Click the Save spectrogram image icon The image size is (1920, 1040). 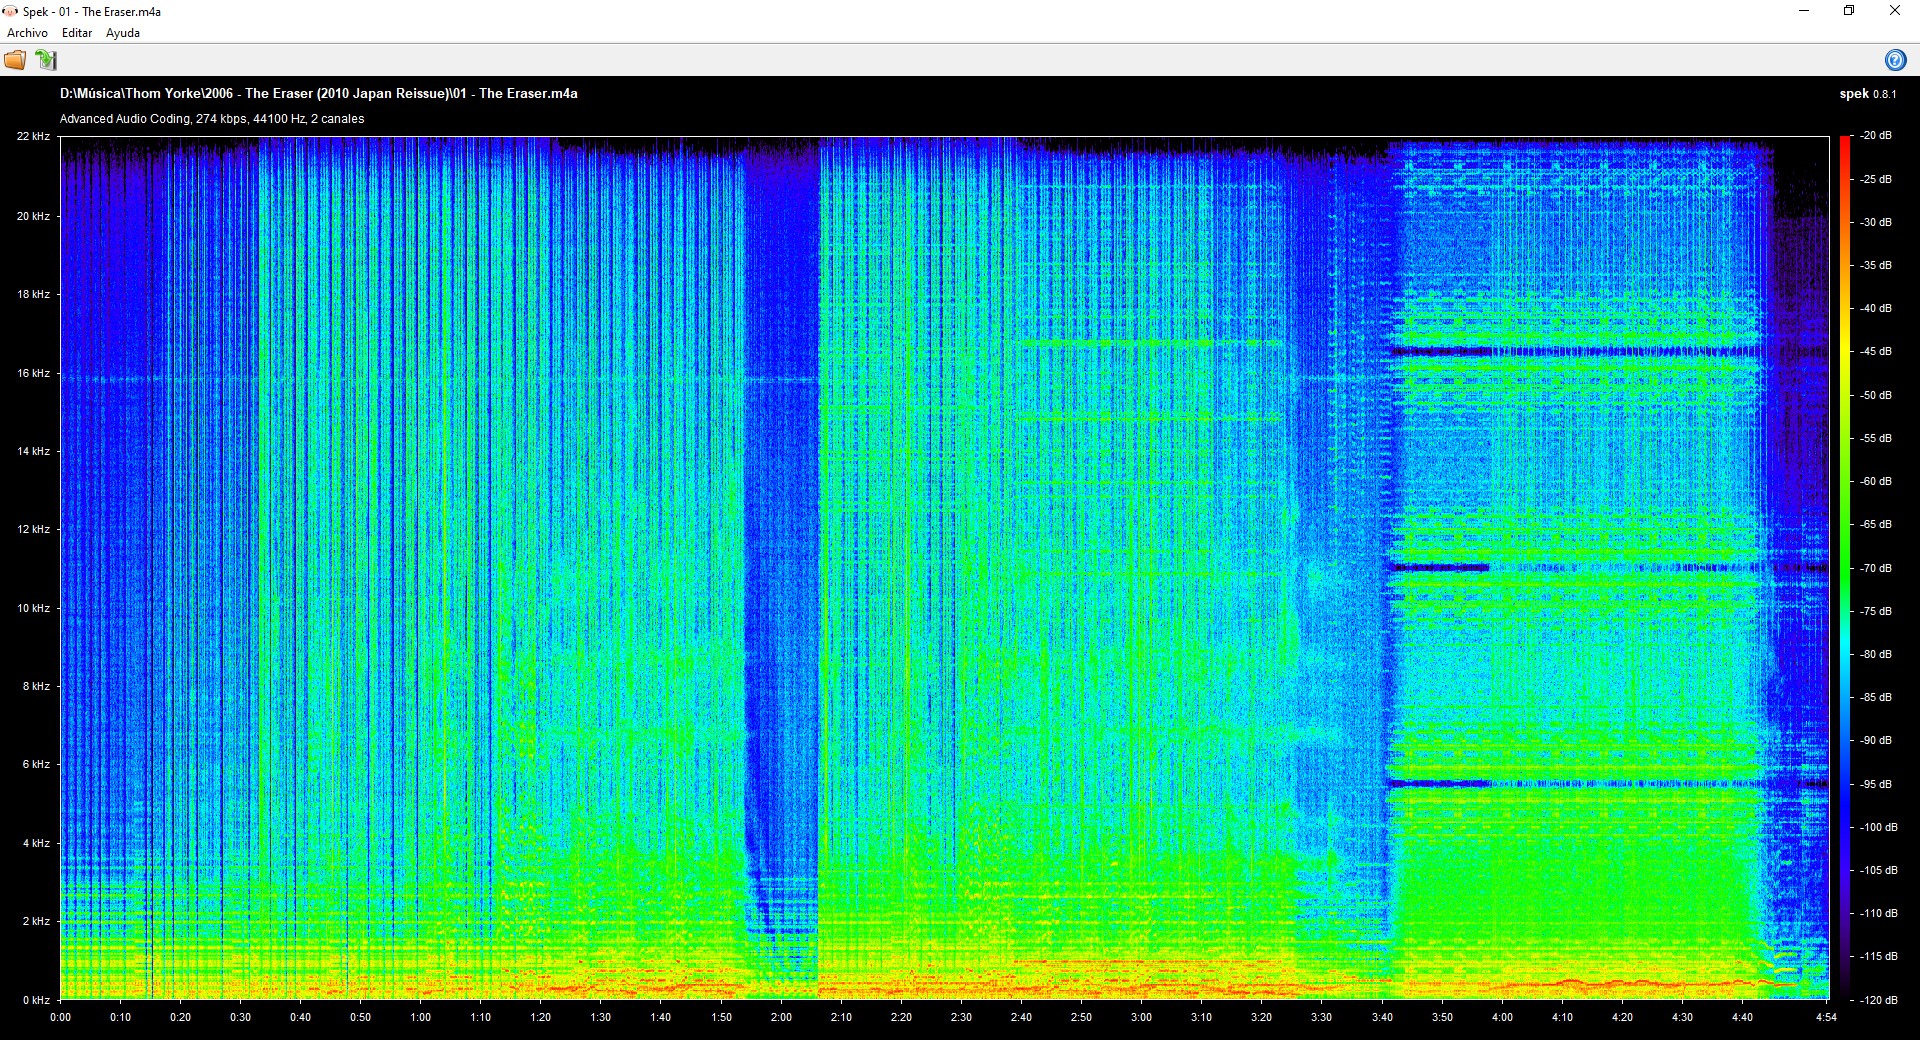click(46, 60)
